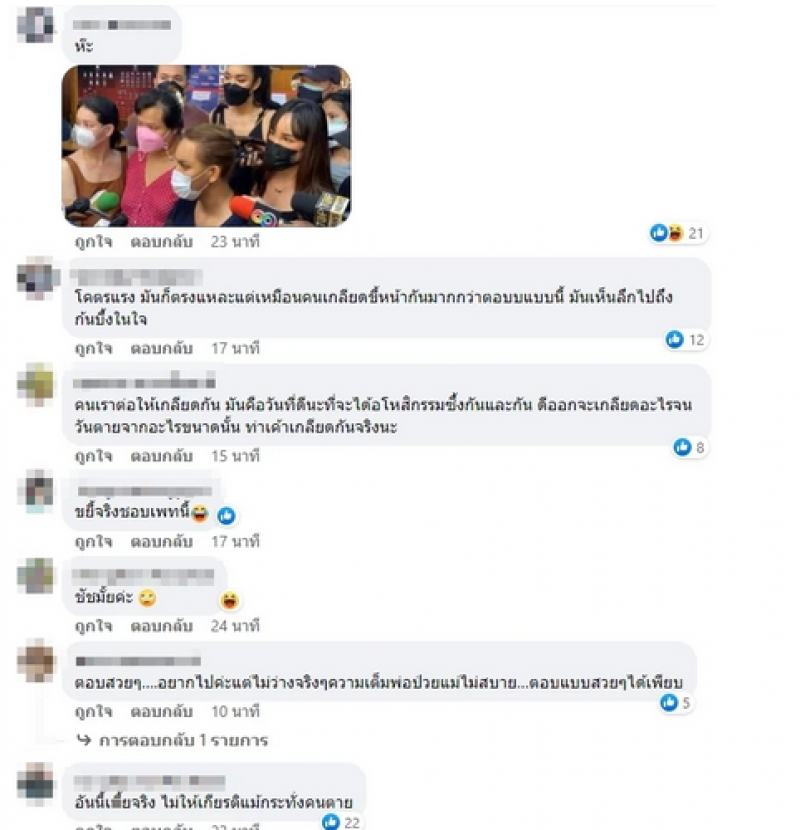Click ถูกใจ on the 10 นาที comment
This screenshot has width=800, height=830.
tap(94, 711)
